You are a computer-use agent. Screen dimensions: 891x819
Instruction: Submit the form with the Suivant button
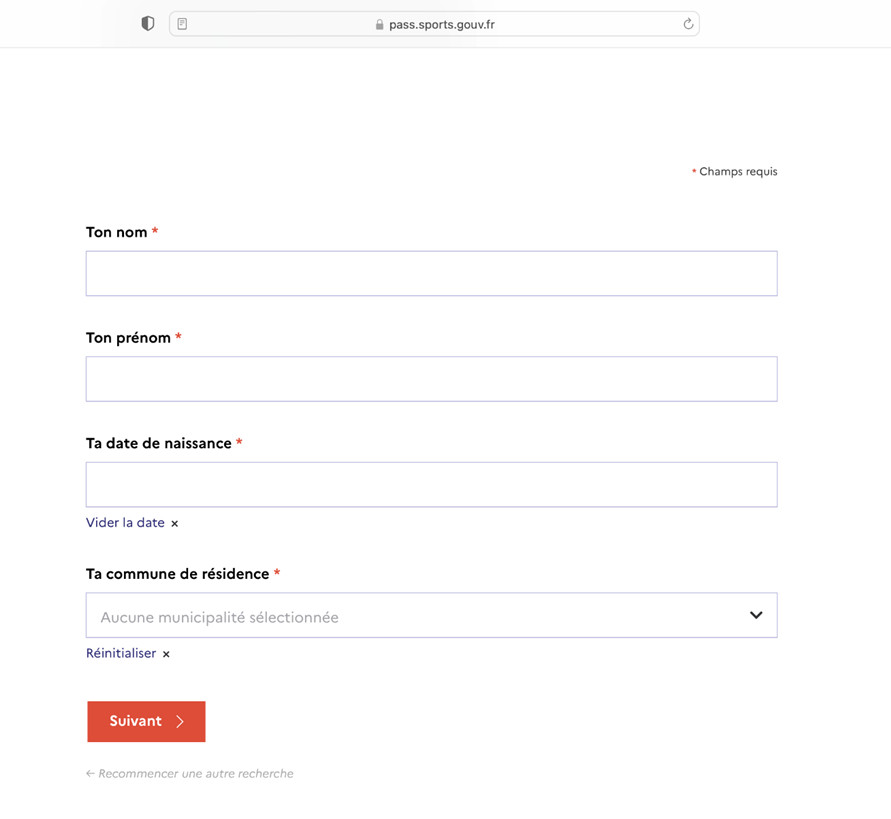[146, 721]
